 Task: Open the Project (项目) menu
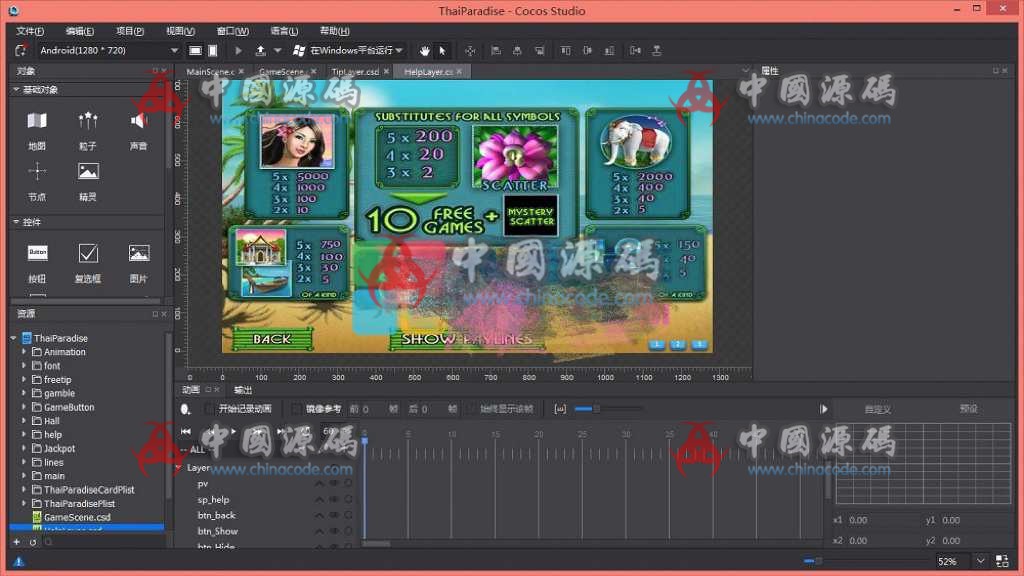(130, 31)
